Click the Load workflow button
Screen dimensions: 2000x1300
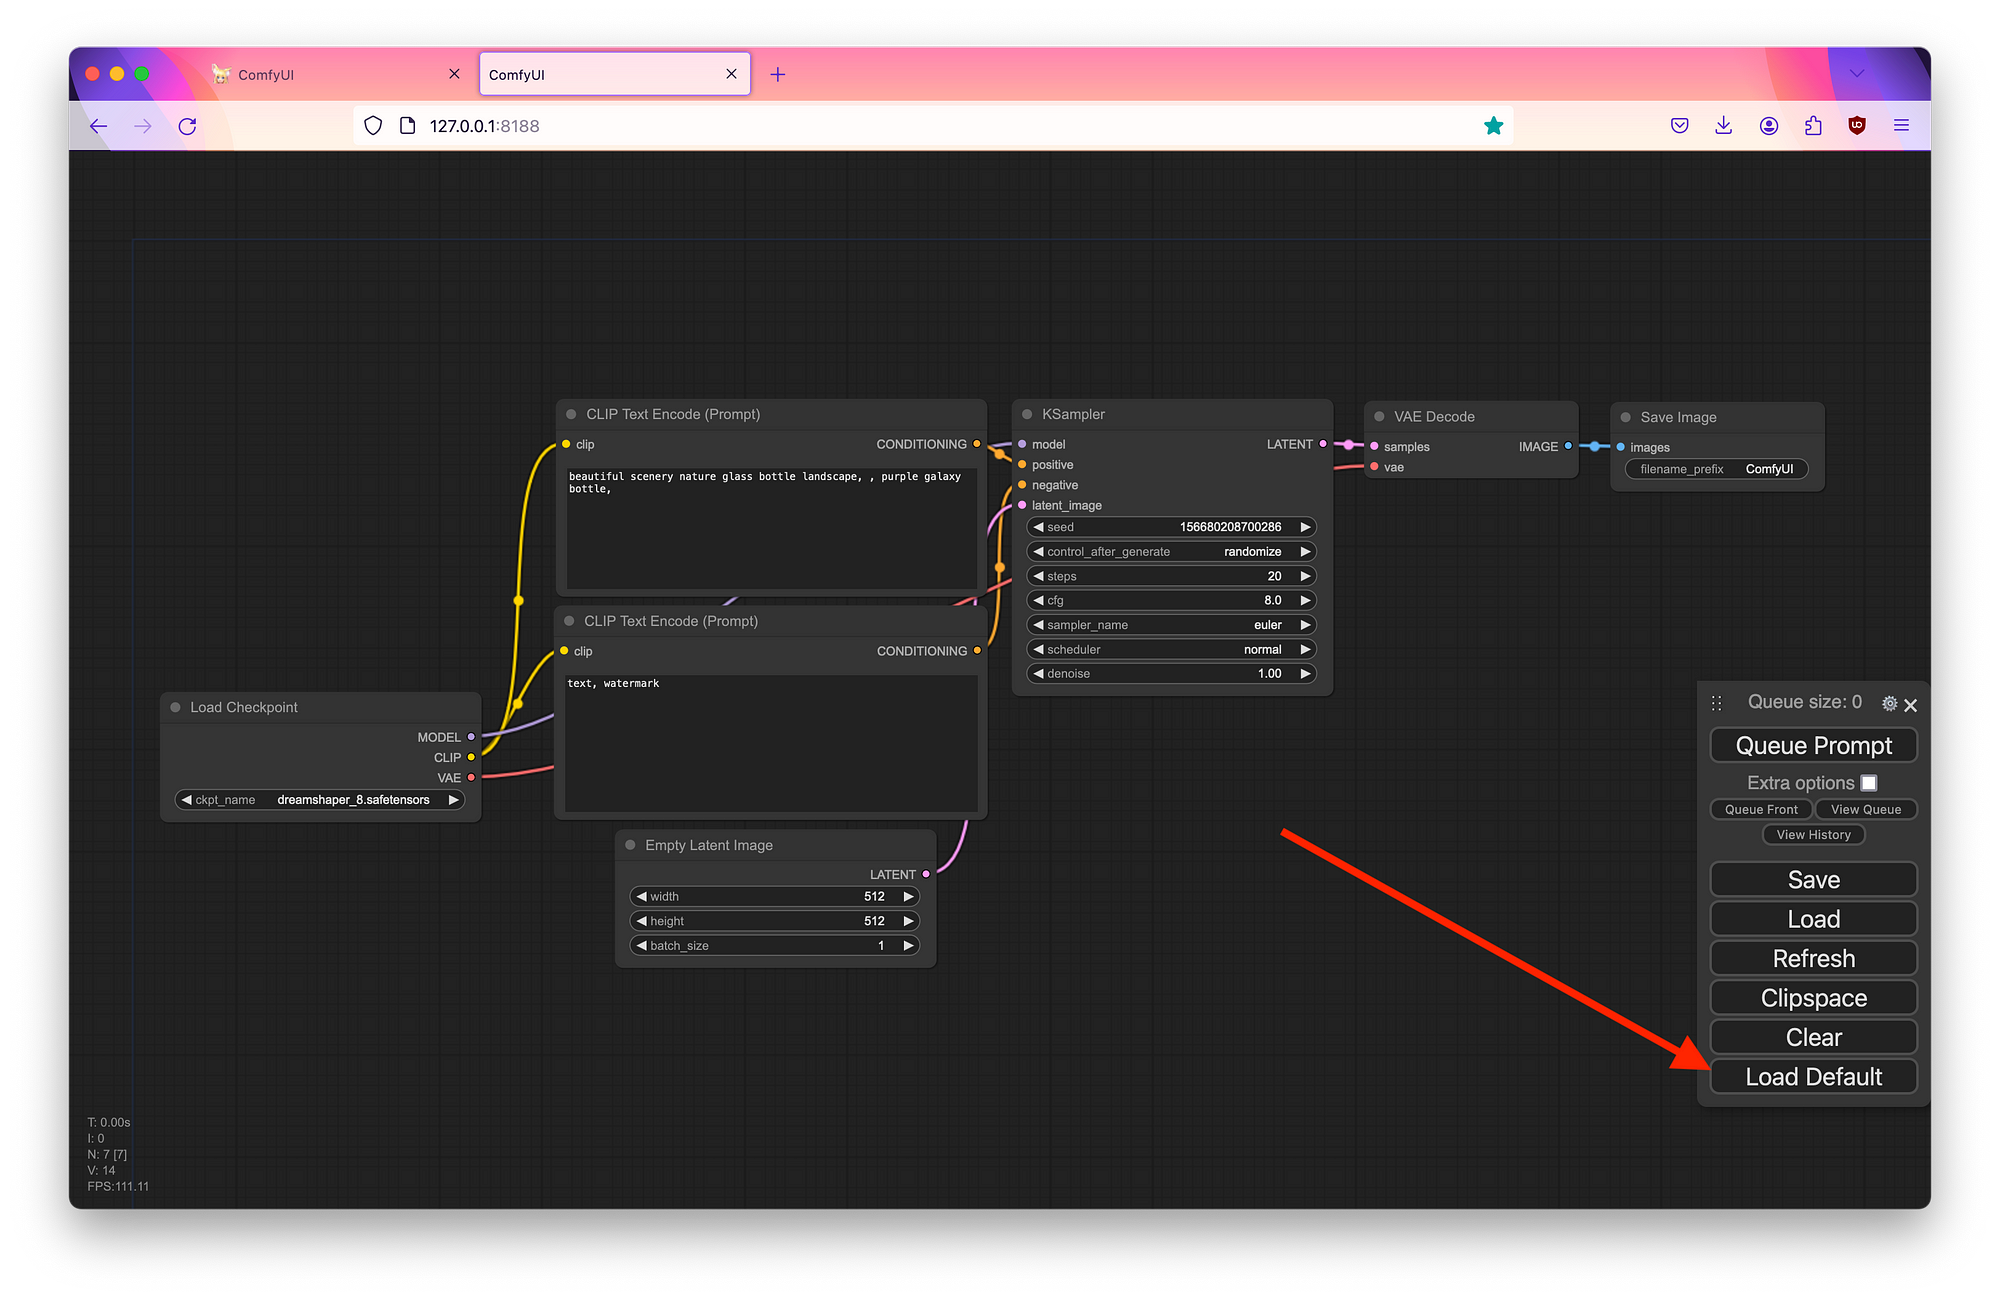(1813, 919)
